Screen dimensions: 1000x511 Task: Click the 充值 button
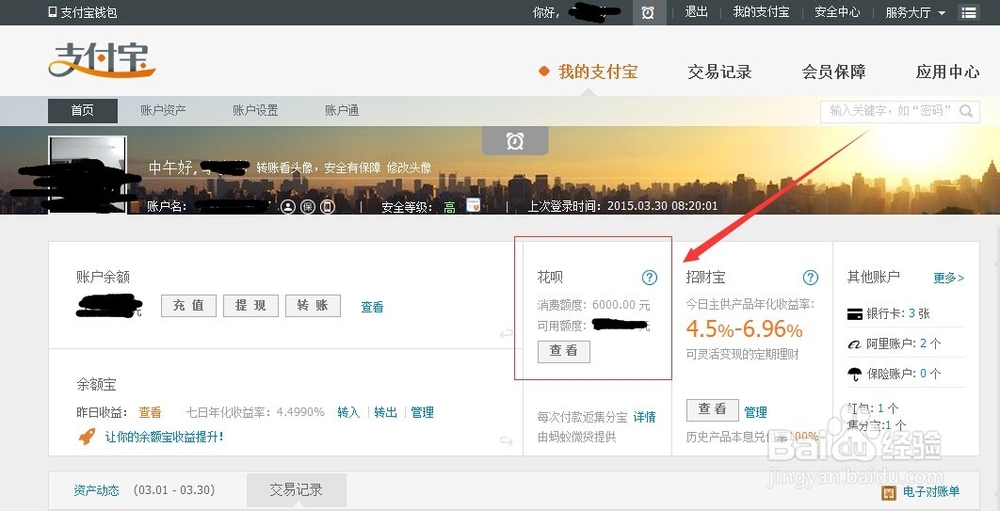[x=188, y=306]
